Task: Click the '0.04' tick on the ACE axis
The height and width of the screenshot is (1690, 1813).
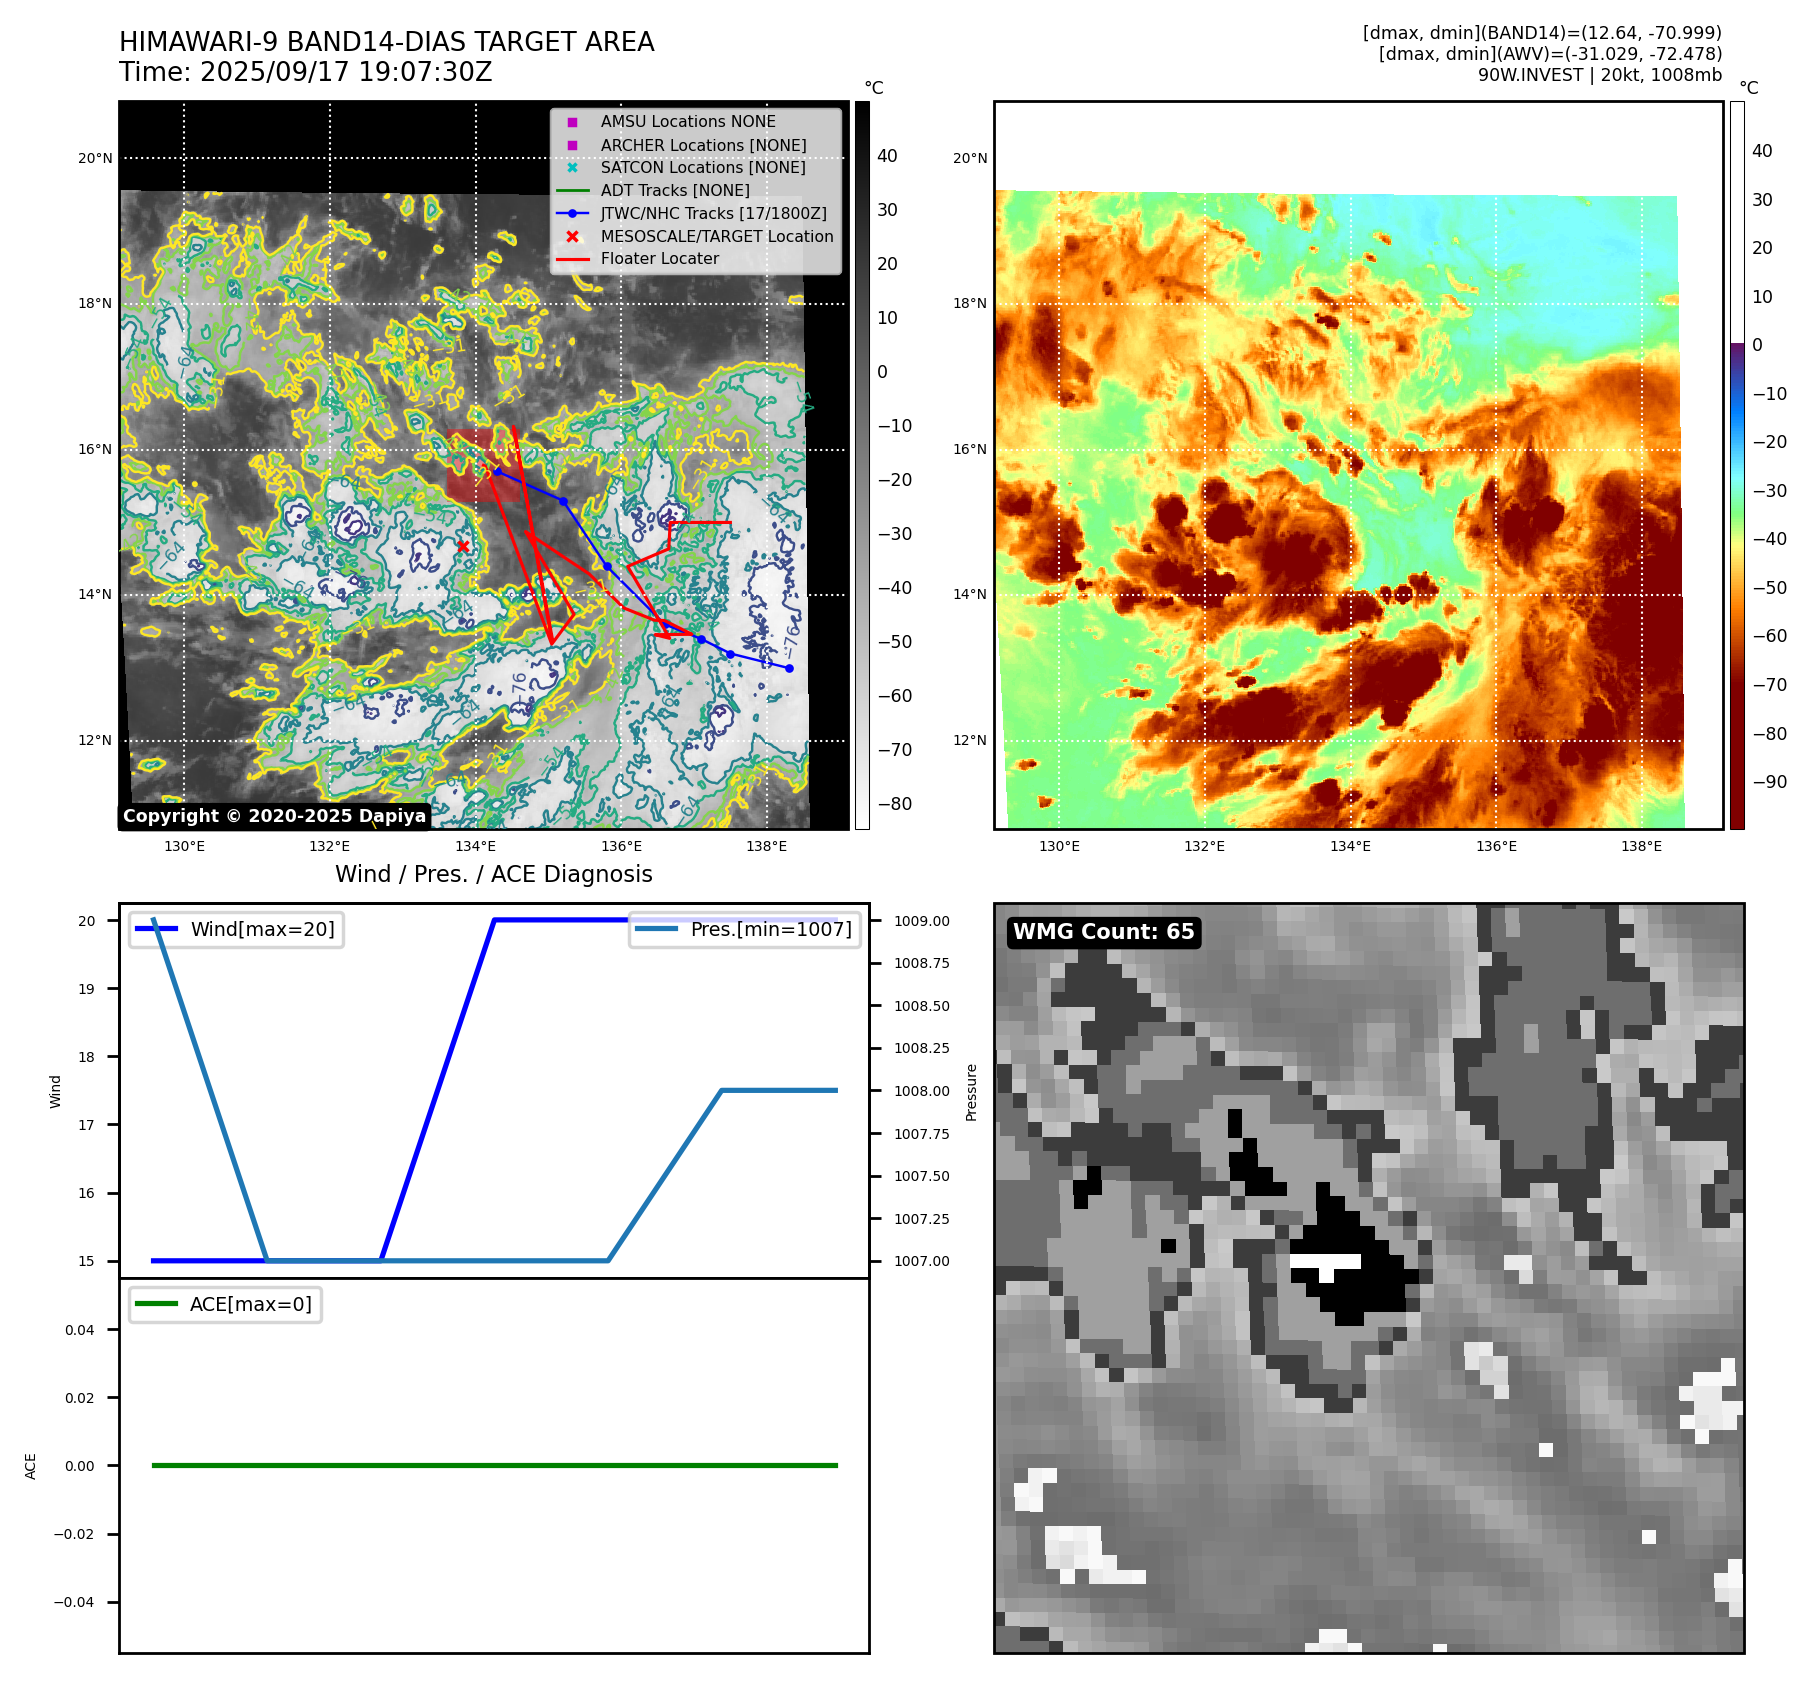Action: [x=80, y=1330]
